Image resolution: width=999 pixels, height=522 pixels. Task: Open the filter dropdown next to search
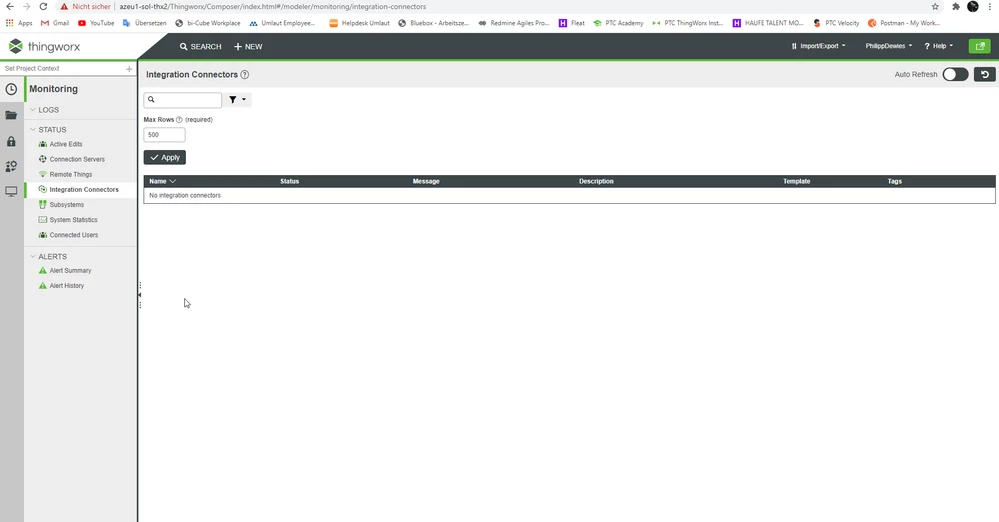237,99
